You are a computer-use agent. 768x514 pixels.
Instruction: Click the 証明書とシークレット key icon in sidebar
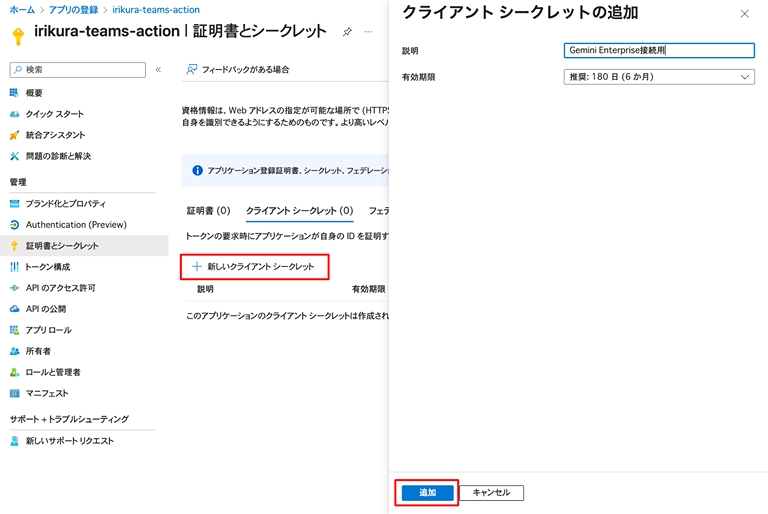pos(14,245)
